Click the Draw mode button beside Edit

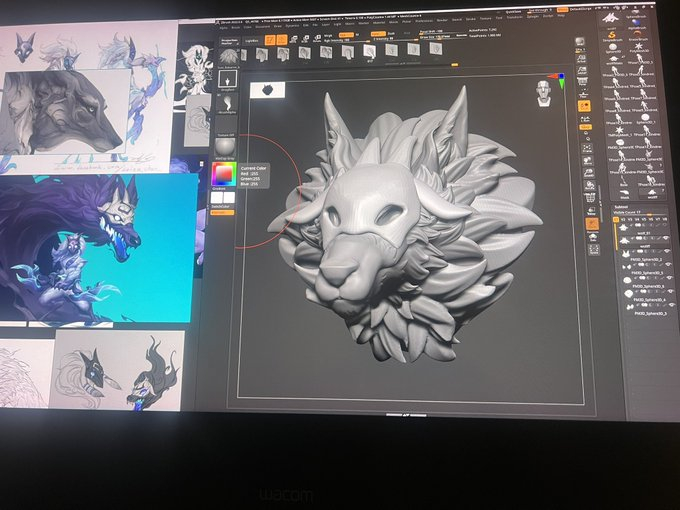283,39
